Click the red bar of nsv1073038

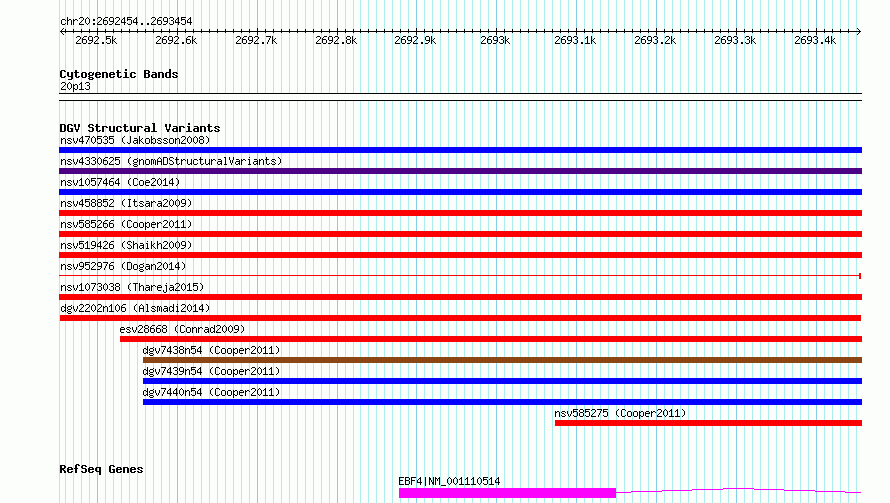[x=460, y=297]
